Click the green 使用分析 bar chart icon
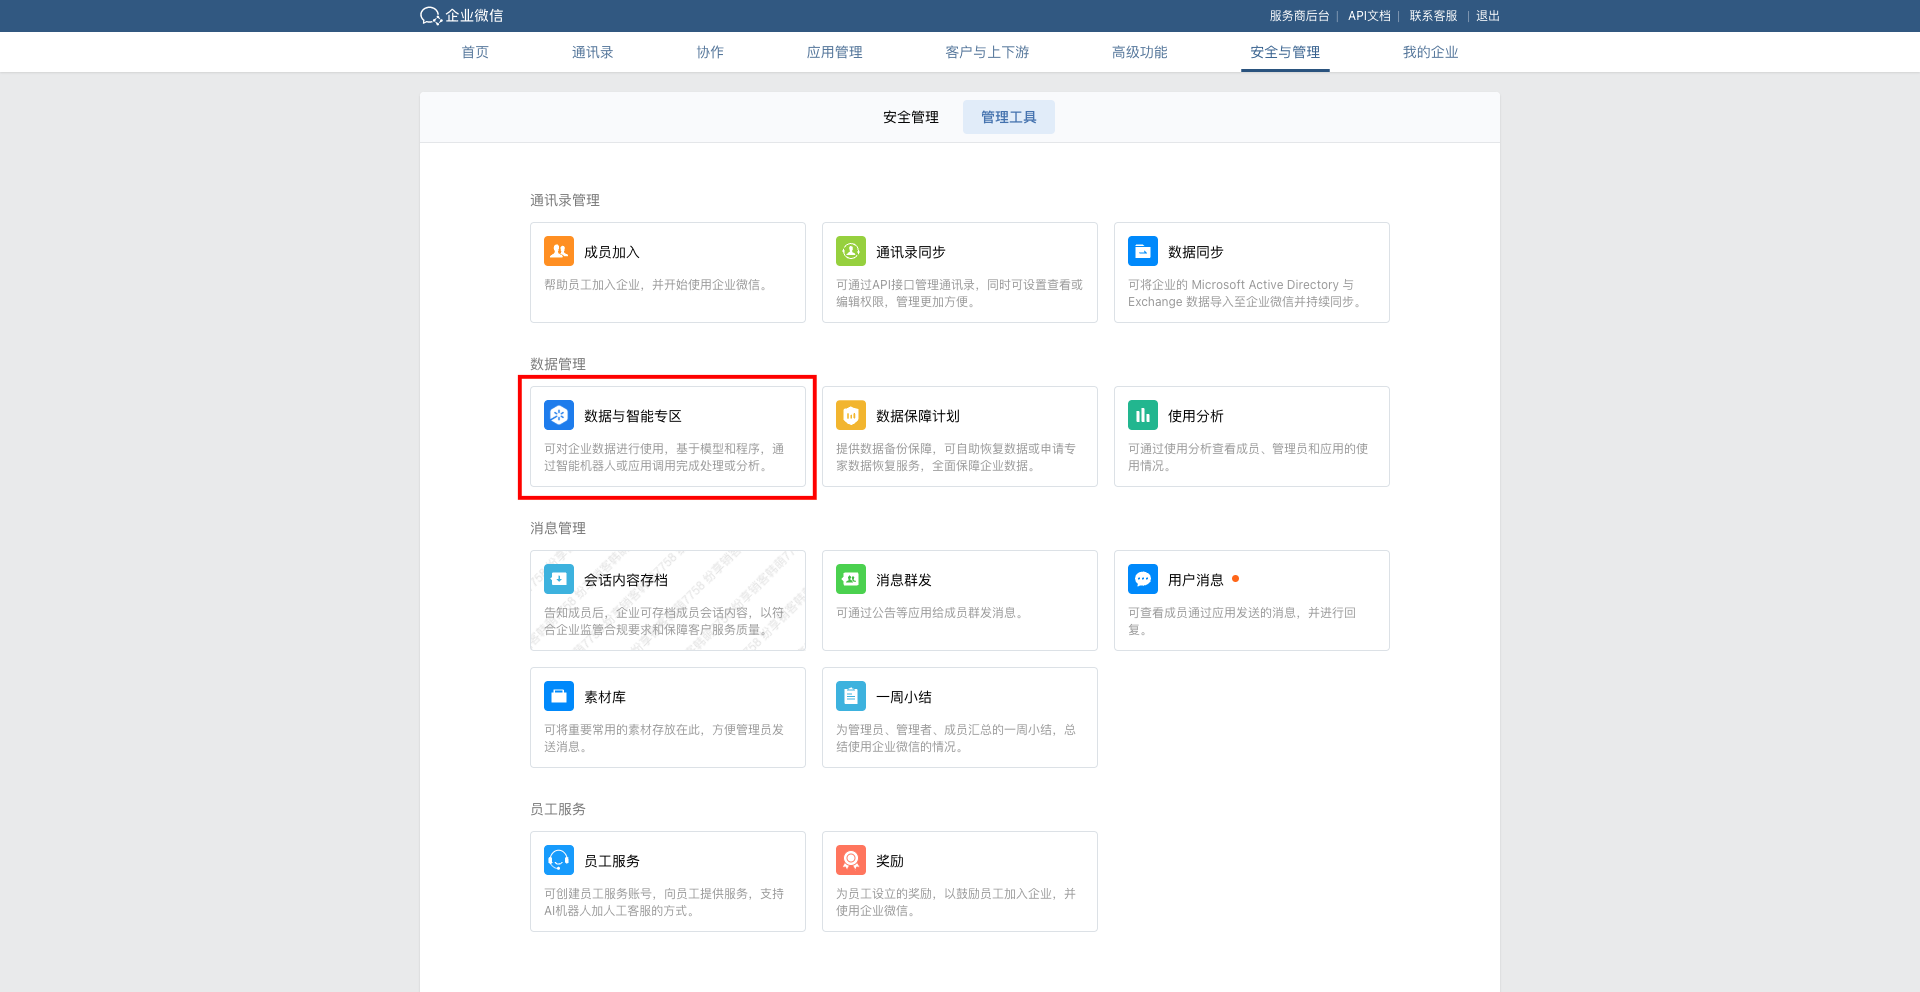1920x992 pixels. point(1142,415)
